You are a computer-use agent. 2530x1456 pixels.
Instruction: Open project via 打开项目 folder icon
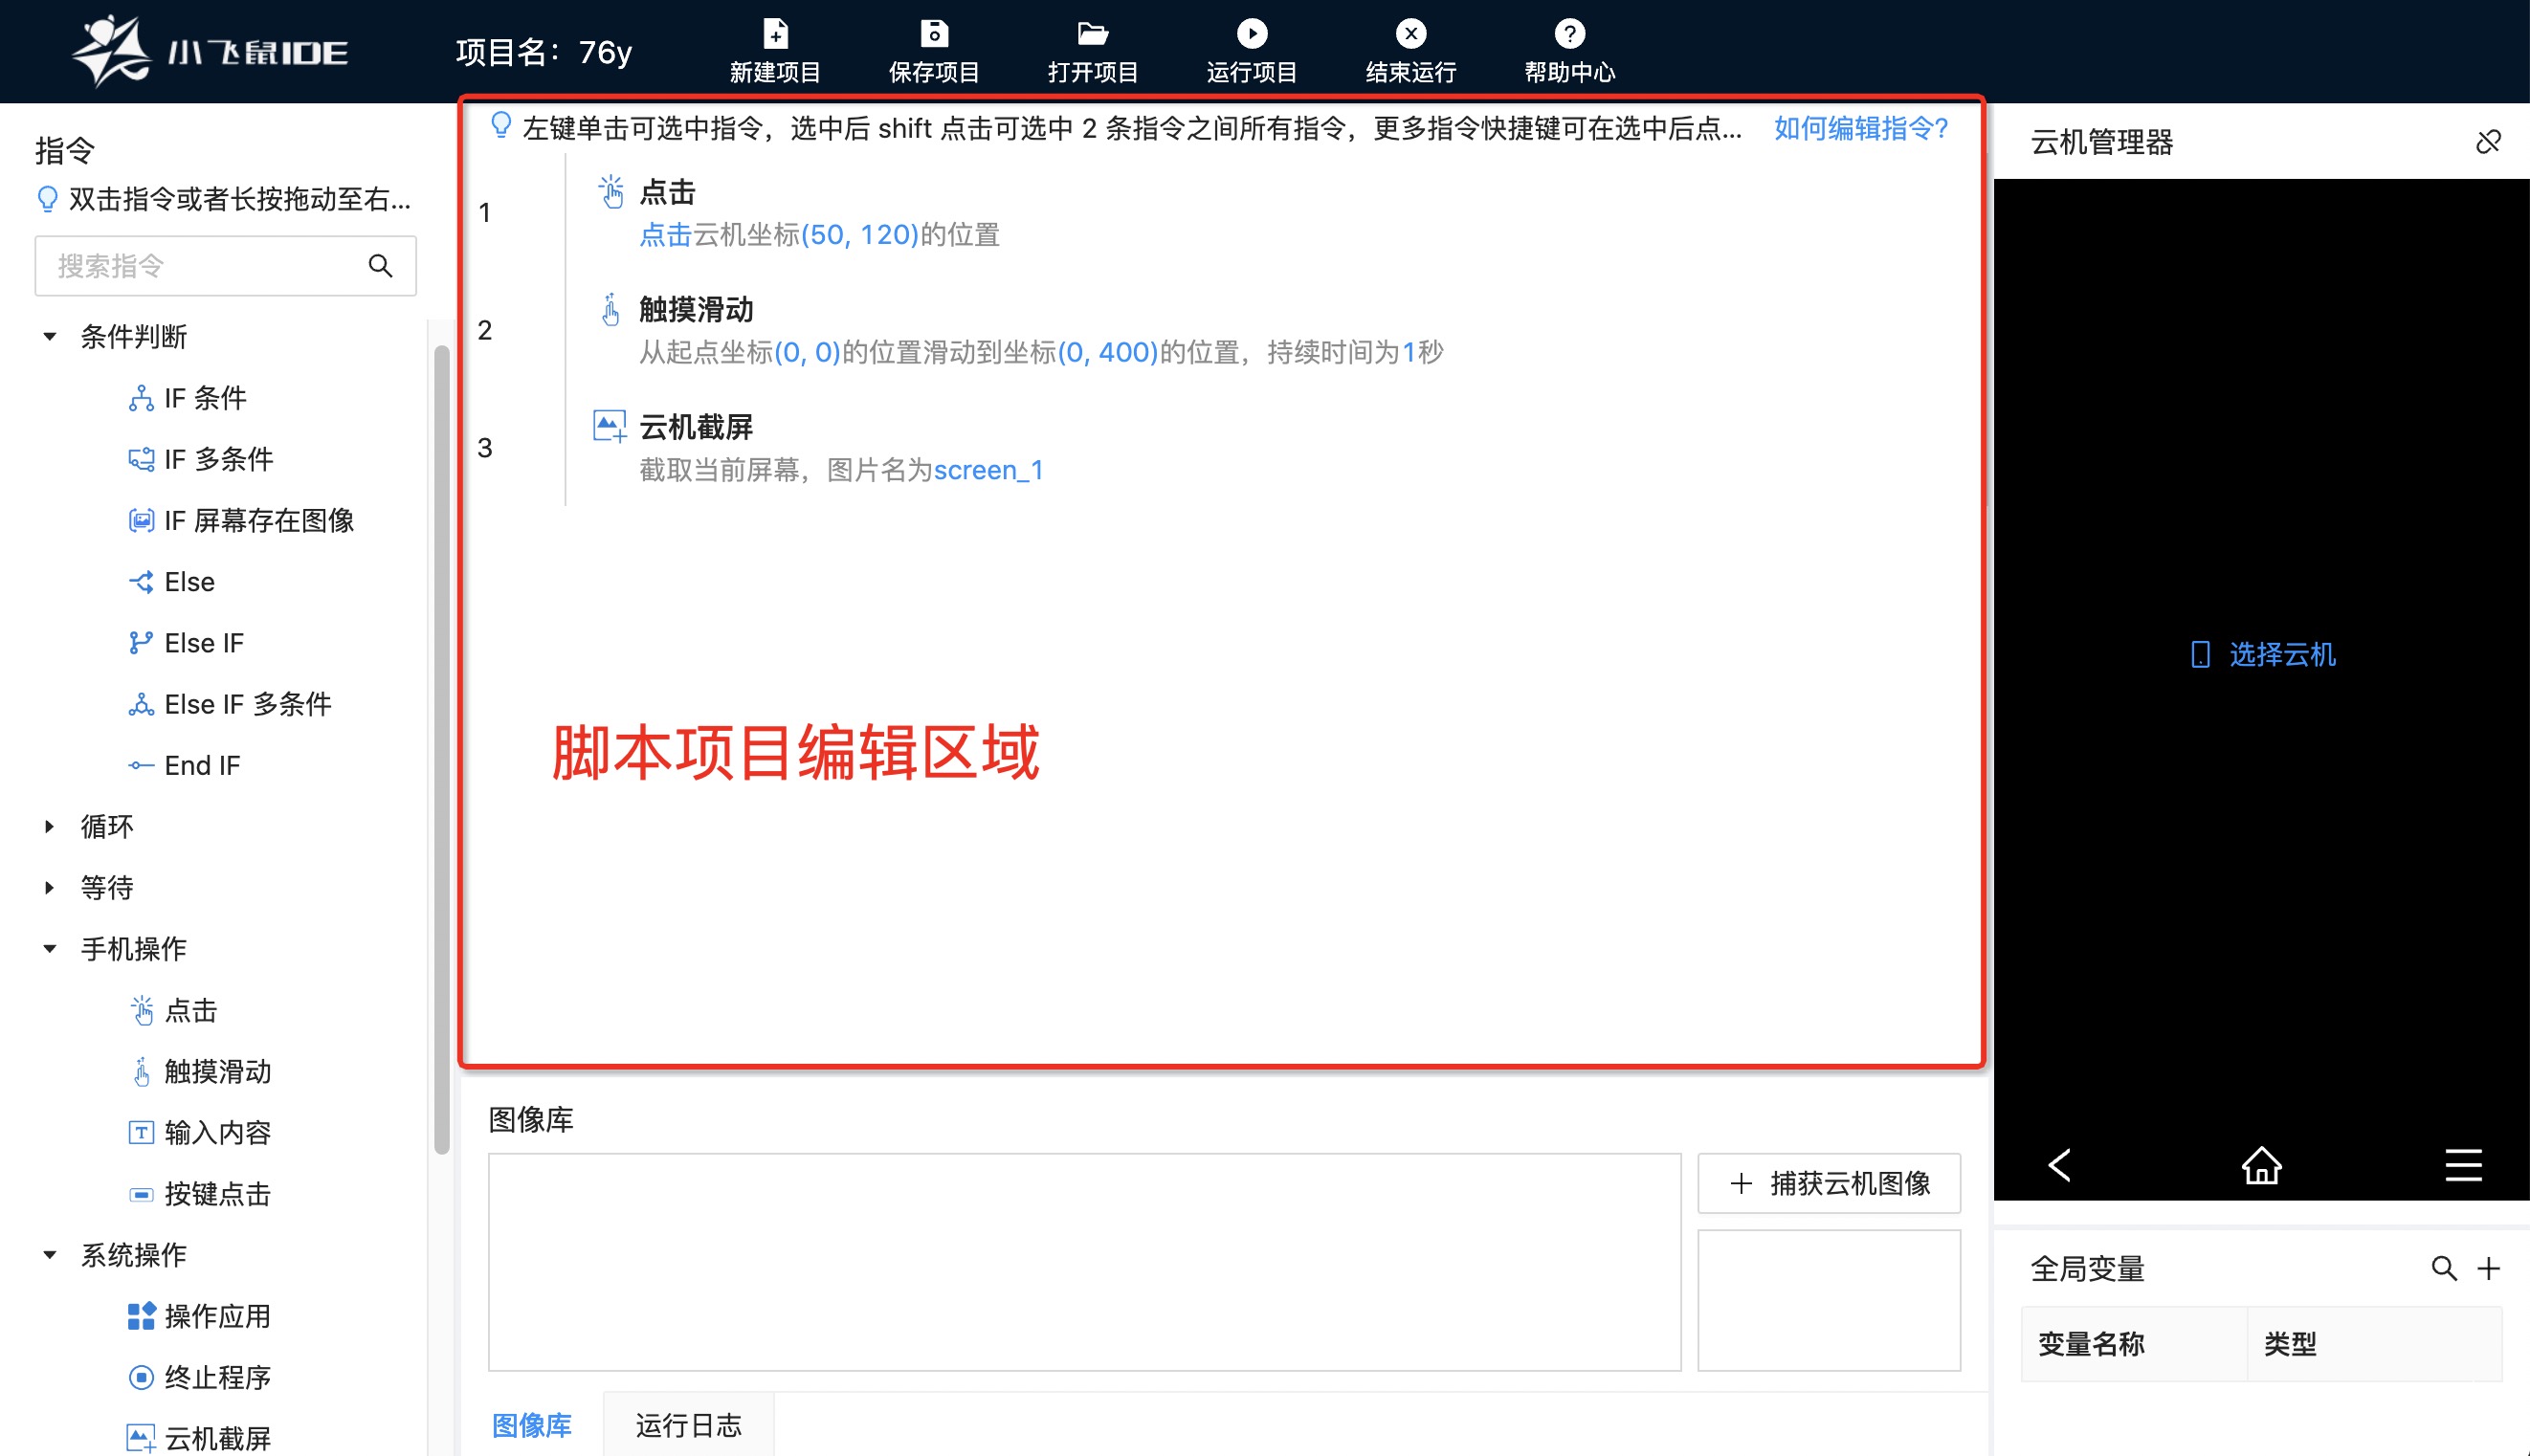1092,34
